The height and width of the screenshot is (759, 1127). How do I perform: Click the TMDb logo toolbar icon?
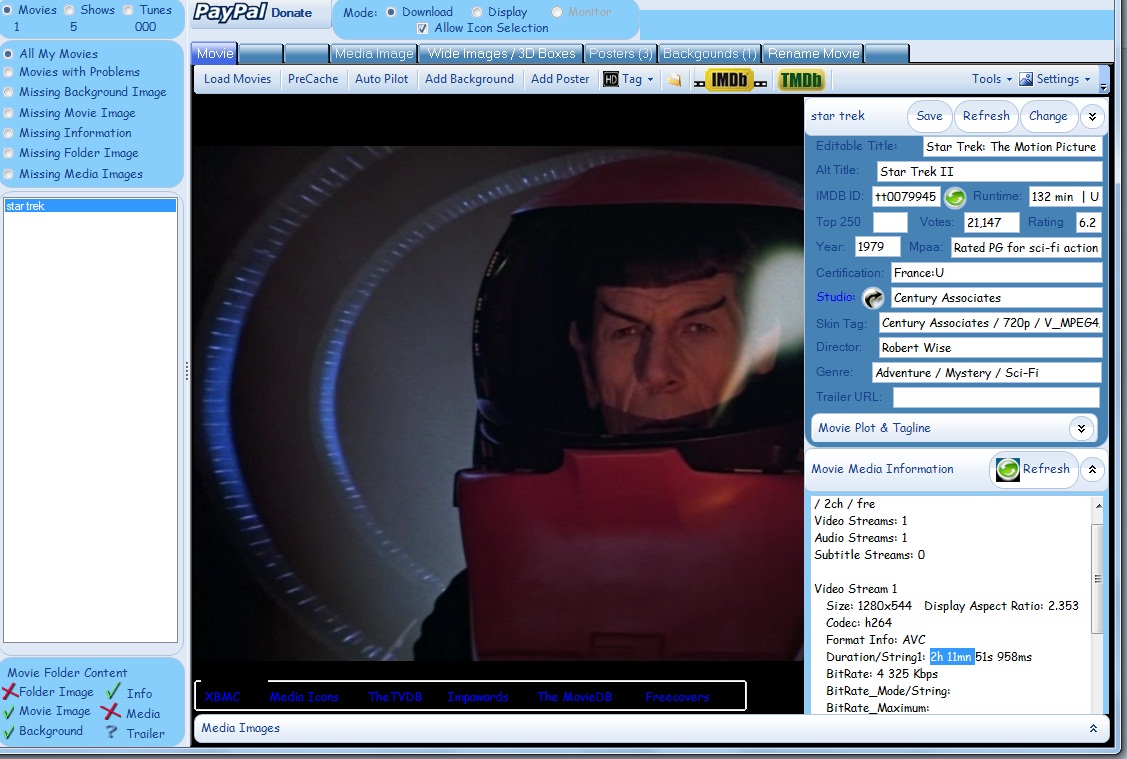coord(800,80)
